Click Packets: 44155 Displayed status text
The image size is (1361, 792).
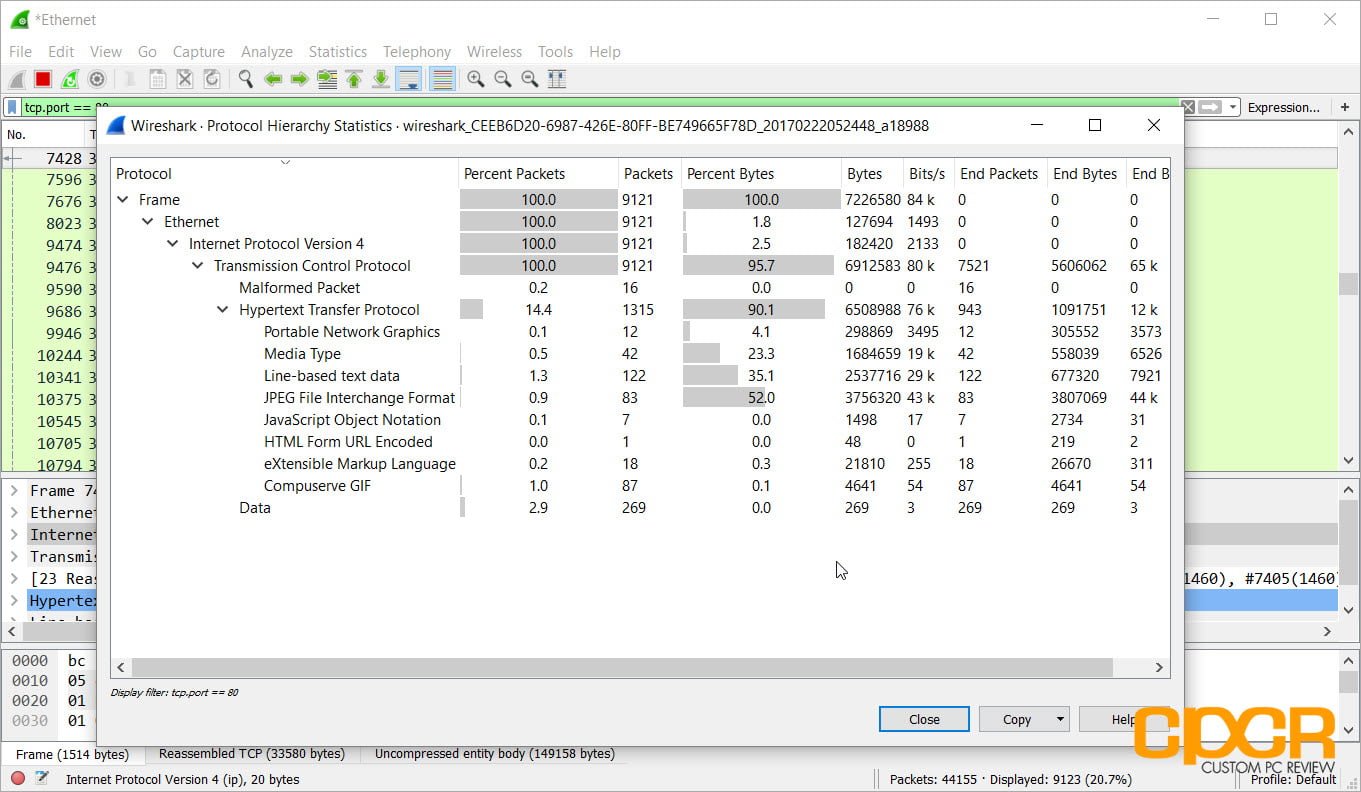(1011, 779)
